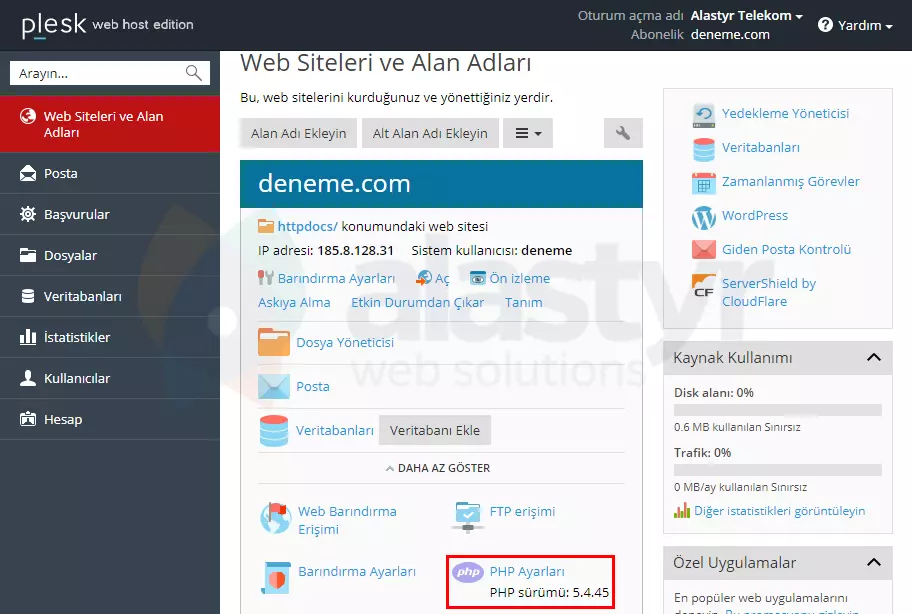Open Web Barındırma Erişimi link

point(347,520)
